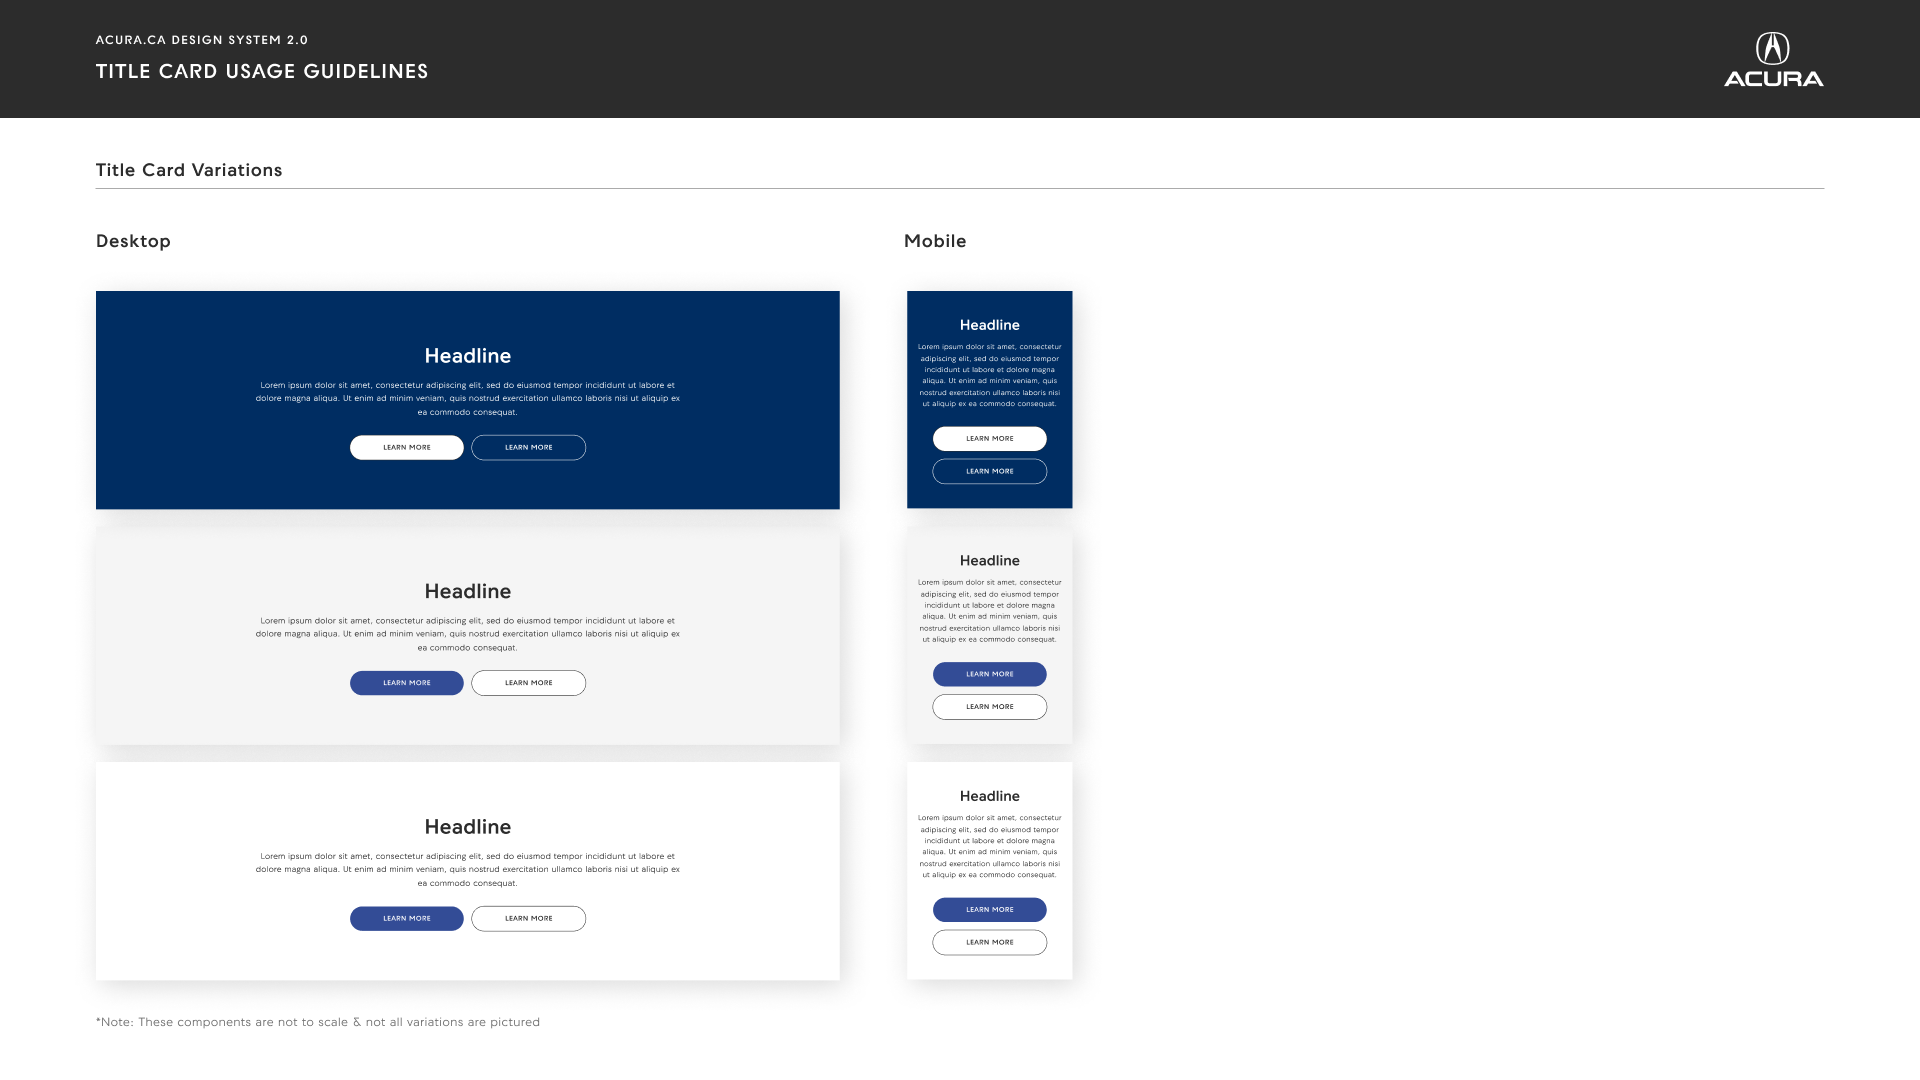Click the 'Desktop' column label
This screenshot has width=1920, height=1080.
tap(133, 241)
